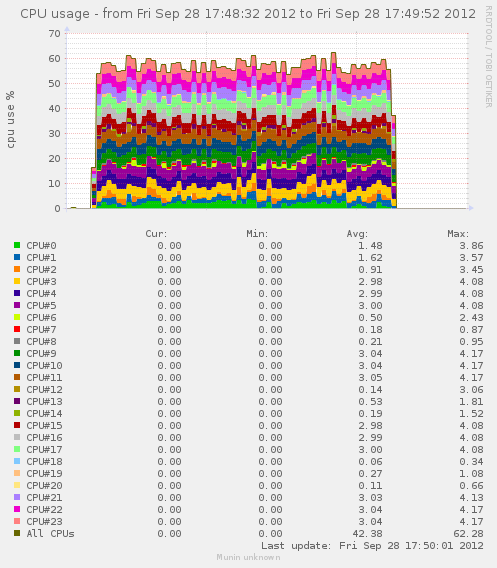Click the Cur column header
Viewport: 497px width, 568px height.
[156, 234]
